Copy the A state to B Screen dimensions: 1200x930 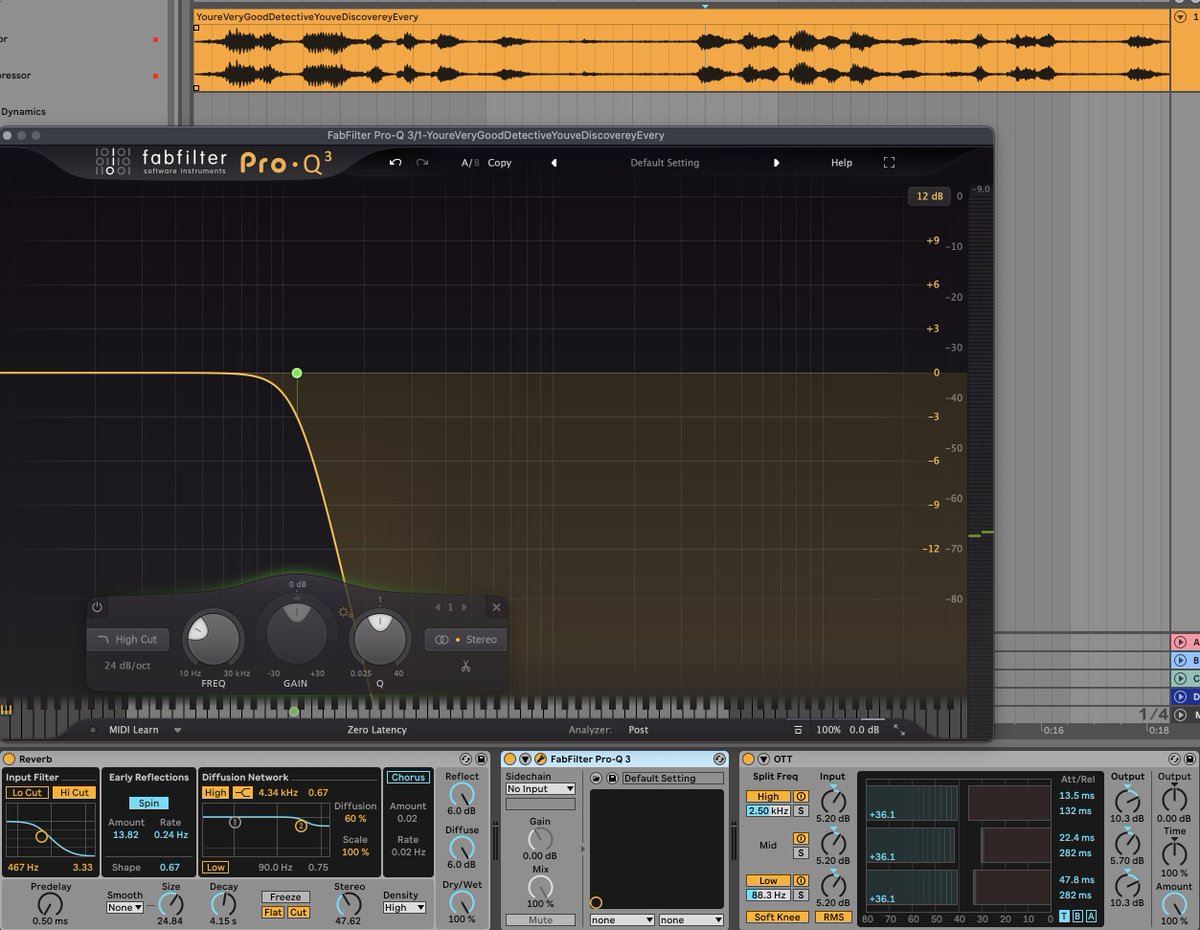[x=500, y=163]
